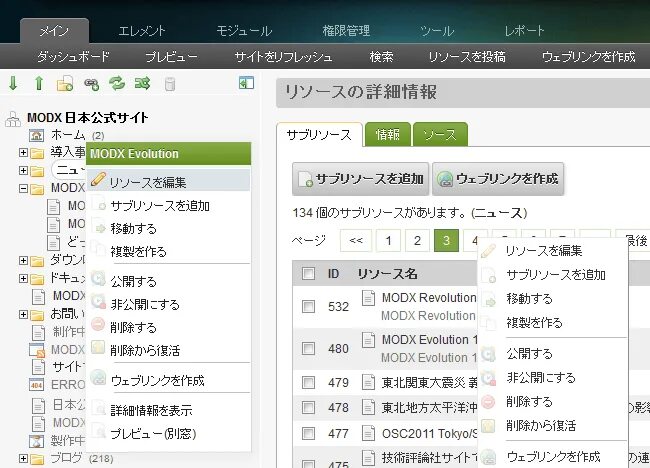This screenshot has height=468, width=650.
Task: Click the document icon of row 480
Action: click(x=369, y=340)
